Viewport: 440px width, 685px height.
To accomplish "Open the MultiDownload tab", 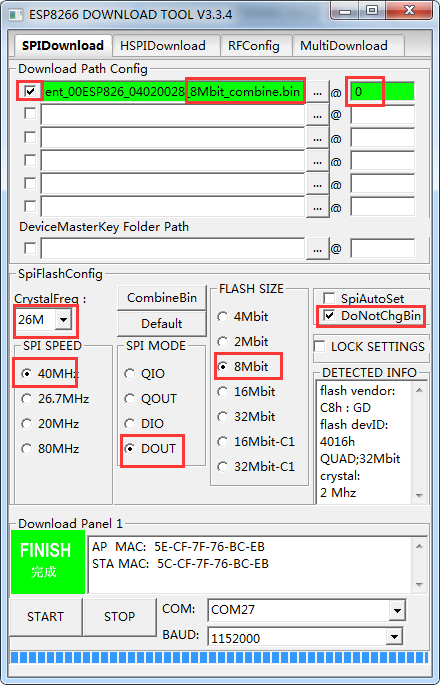I will (348, 45).
